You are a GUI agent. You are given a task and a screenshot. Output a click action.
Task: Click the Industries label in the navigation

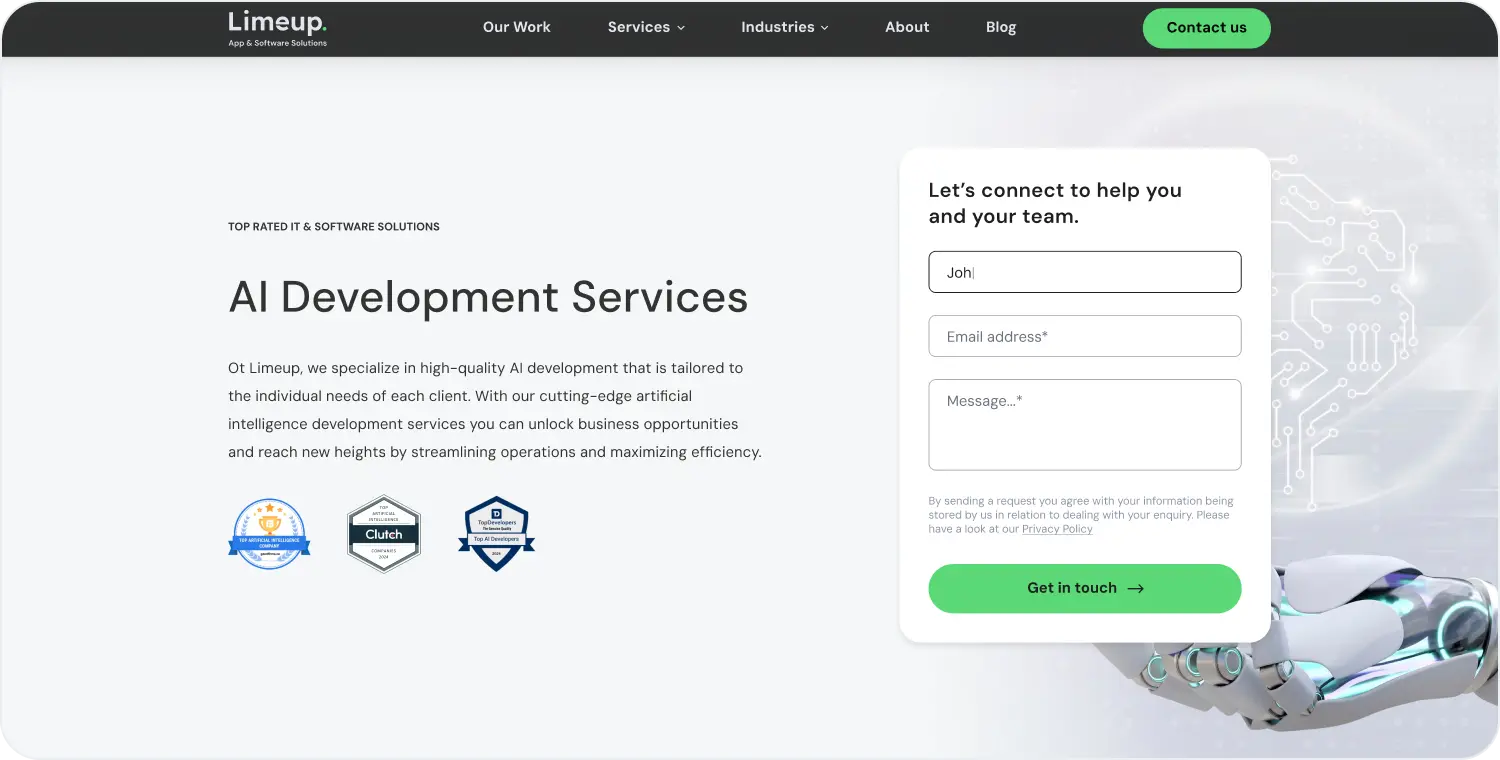[777, 27]
